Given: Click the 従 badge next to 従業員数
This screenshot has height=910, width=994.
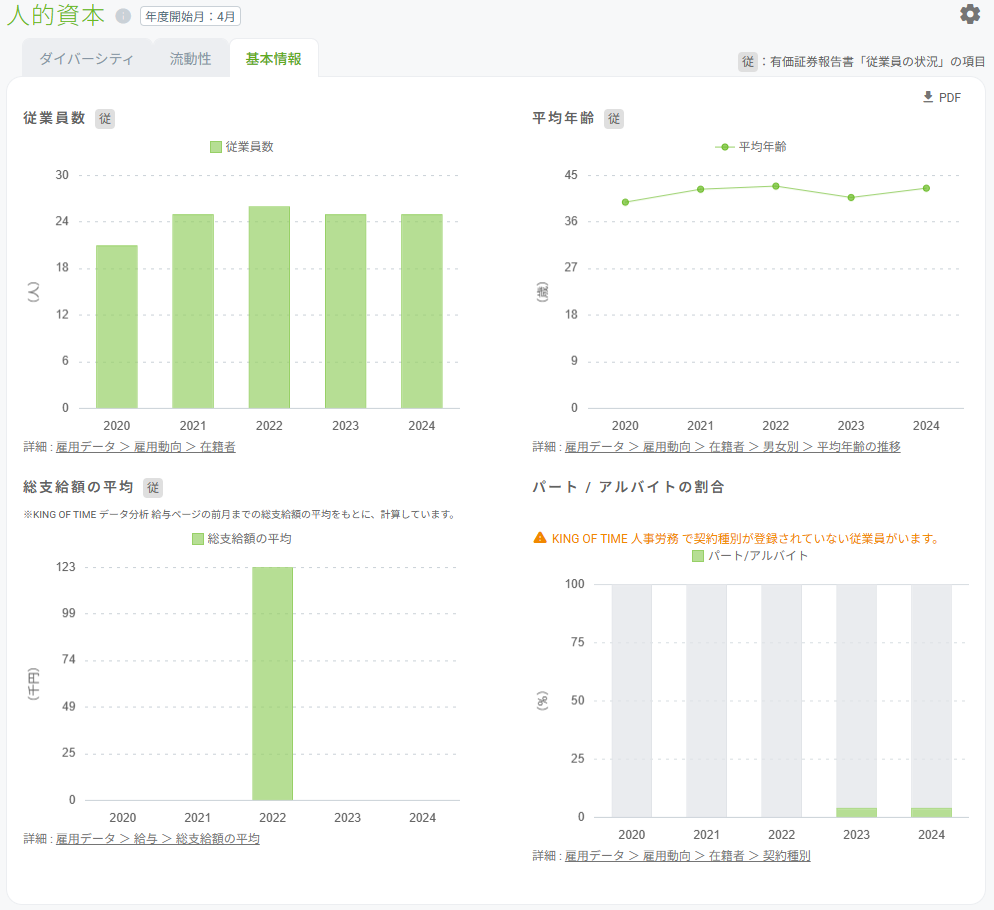Looking at the screenshot, I should point(105,119).
